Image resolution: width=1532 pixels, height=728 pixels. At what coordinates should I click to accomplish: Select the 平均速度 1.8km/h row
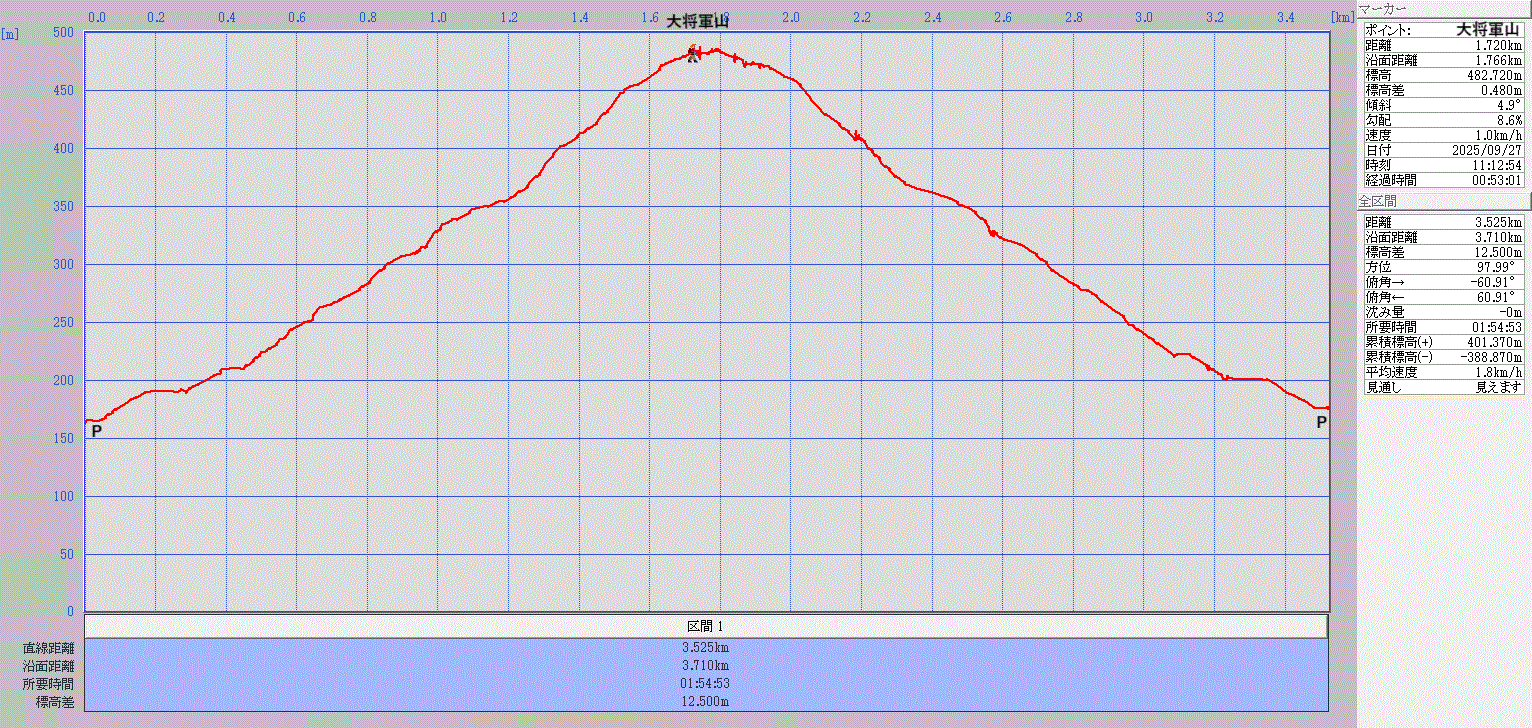click(x=1444, y=372)
